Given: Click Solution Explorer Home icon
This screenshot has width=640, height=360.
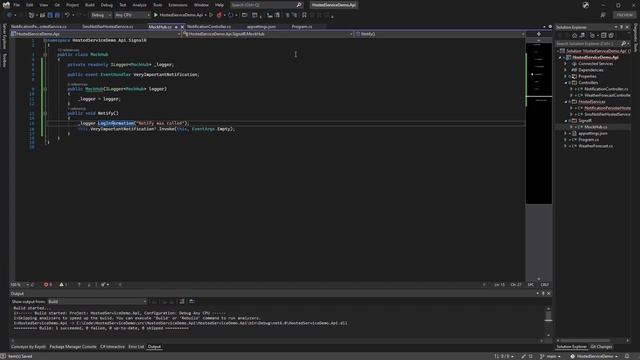Looking at the screenshot, I should (x=574, y=36).
